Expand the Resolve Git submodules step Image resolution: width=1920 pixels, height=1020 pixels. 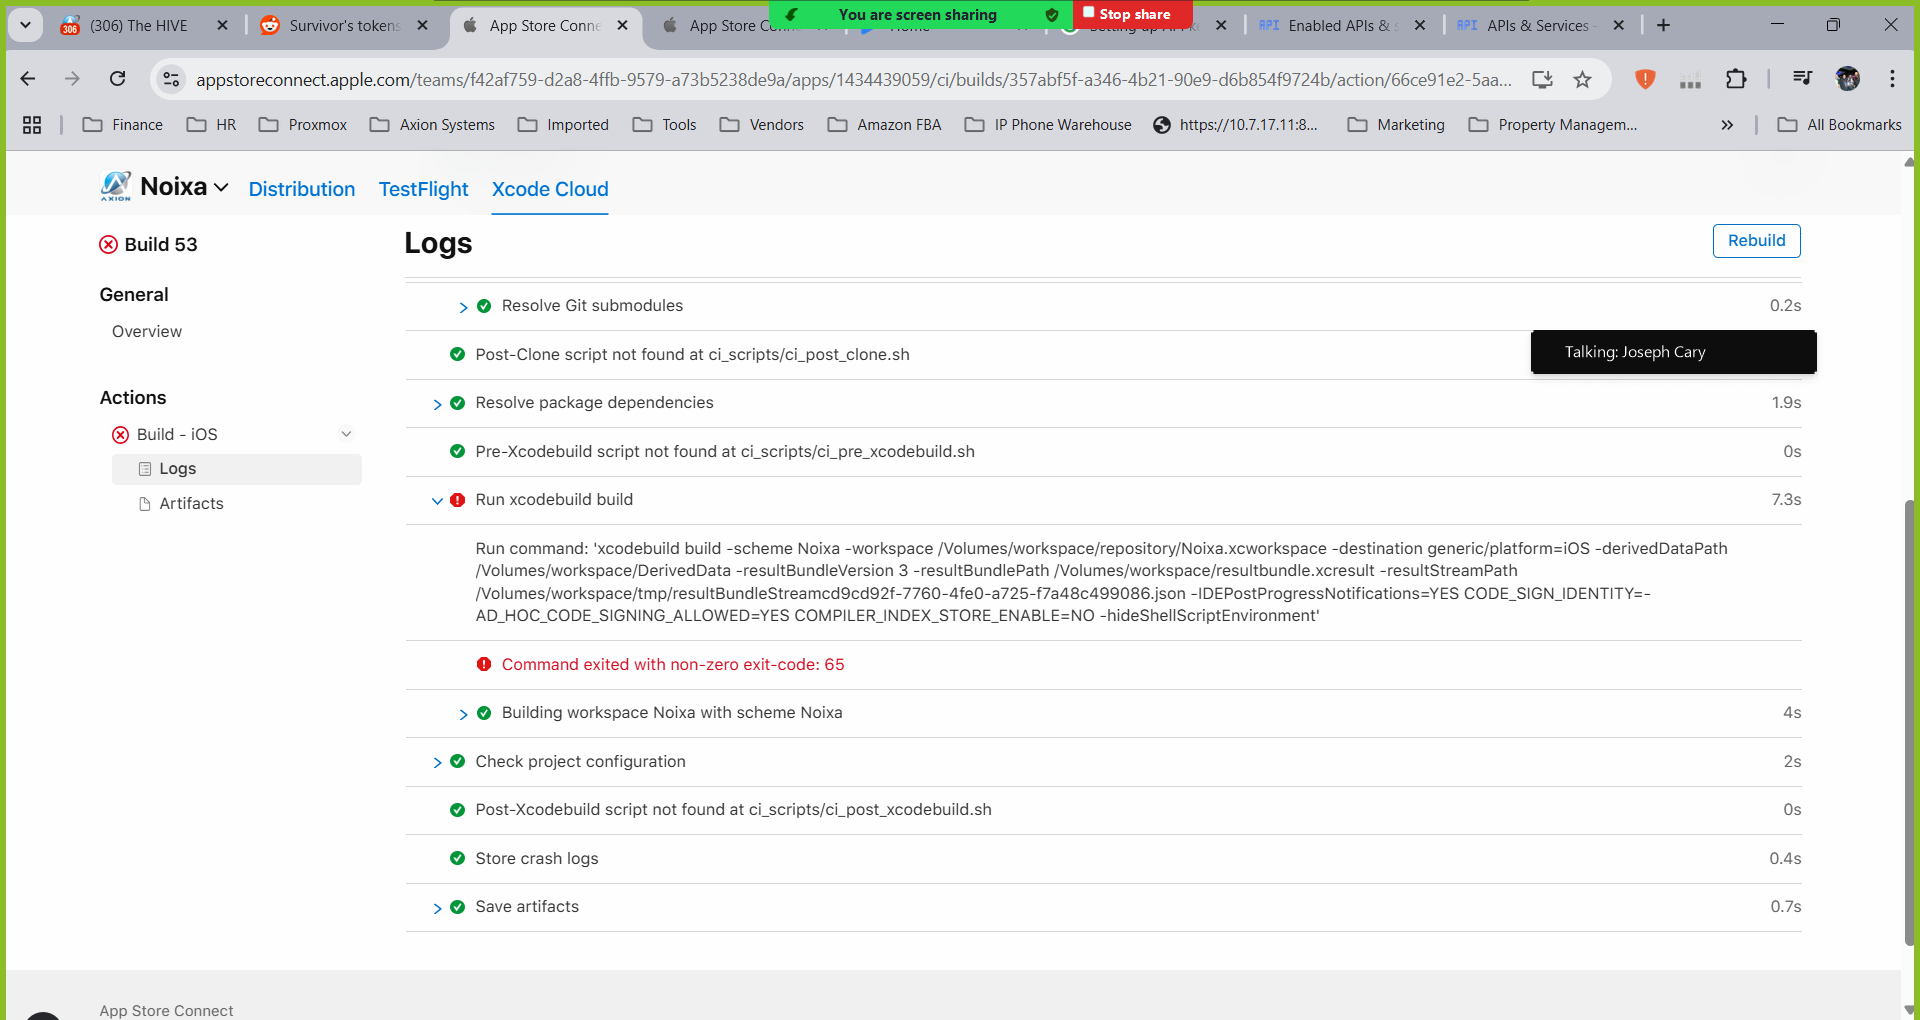pos(463,307)
